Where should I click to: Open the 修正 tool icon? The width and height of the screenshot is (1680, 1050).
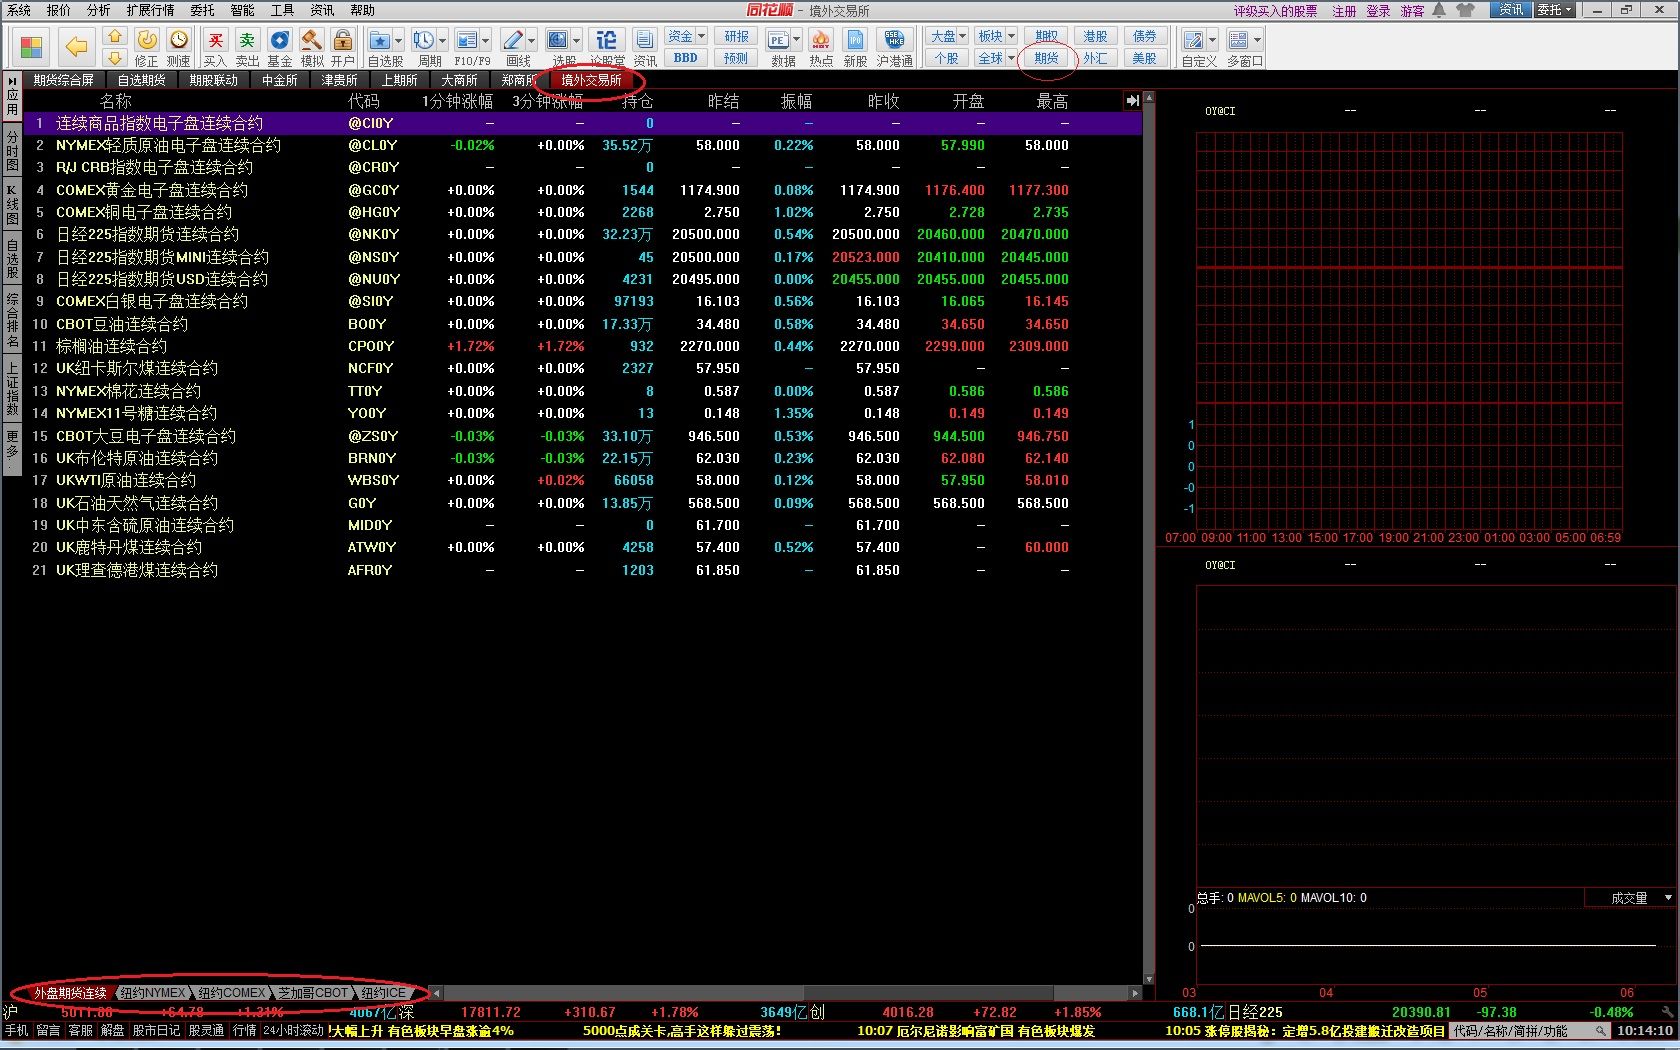click(147, 40)
